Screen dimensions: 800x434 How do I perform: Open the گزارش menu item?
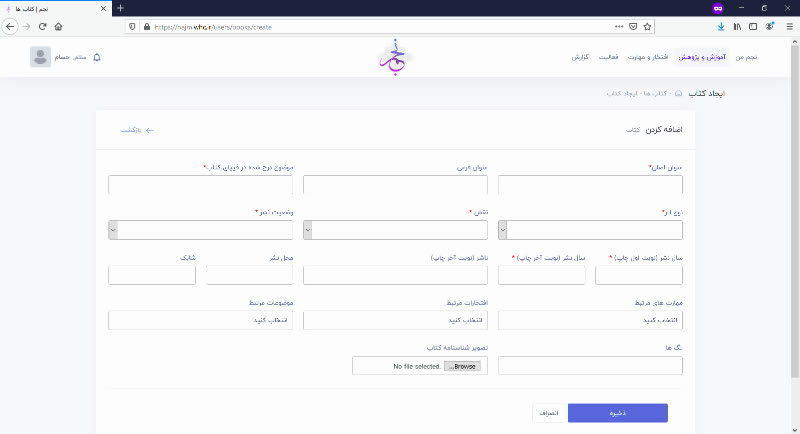coord(580,57)
